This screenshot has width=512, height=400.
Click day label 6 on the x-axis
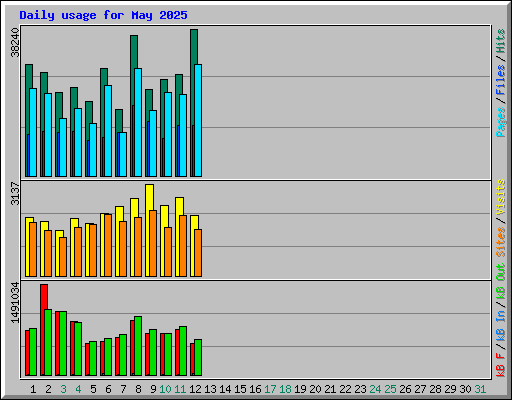coord(108,389)
